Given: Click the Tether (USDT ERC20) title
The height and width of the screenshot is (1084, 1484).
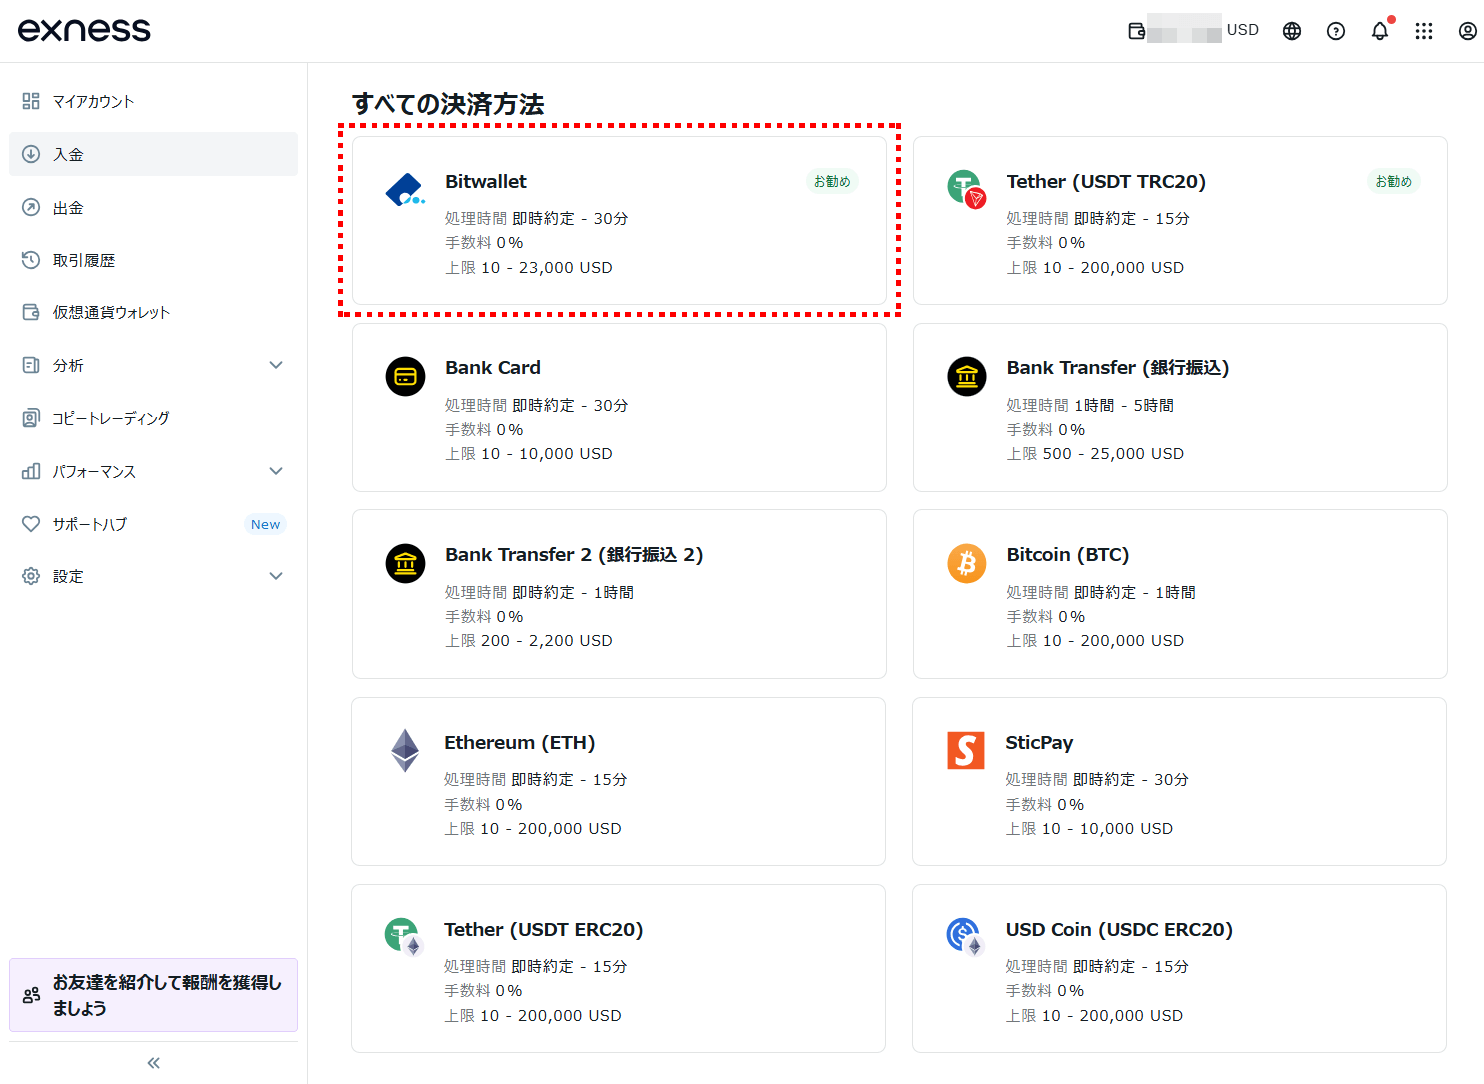Looking at the screenshot, I should 544,930.
